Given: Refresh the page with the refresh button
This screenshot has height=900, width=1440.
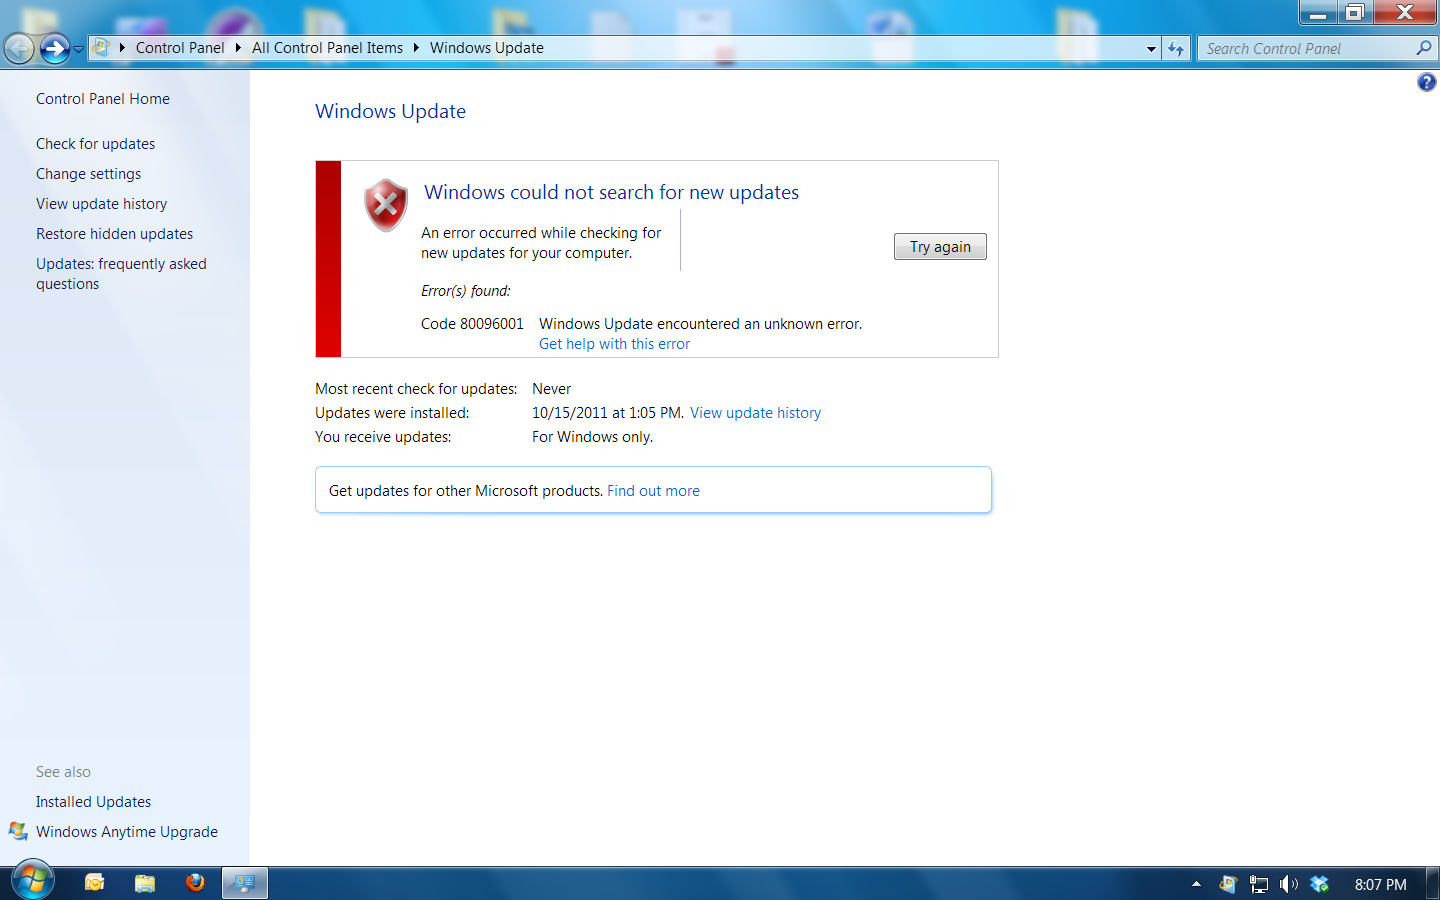Looking at the screenshot, I should click(x=1176, y=48).
